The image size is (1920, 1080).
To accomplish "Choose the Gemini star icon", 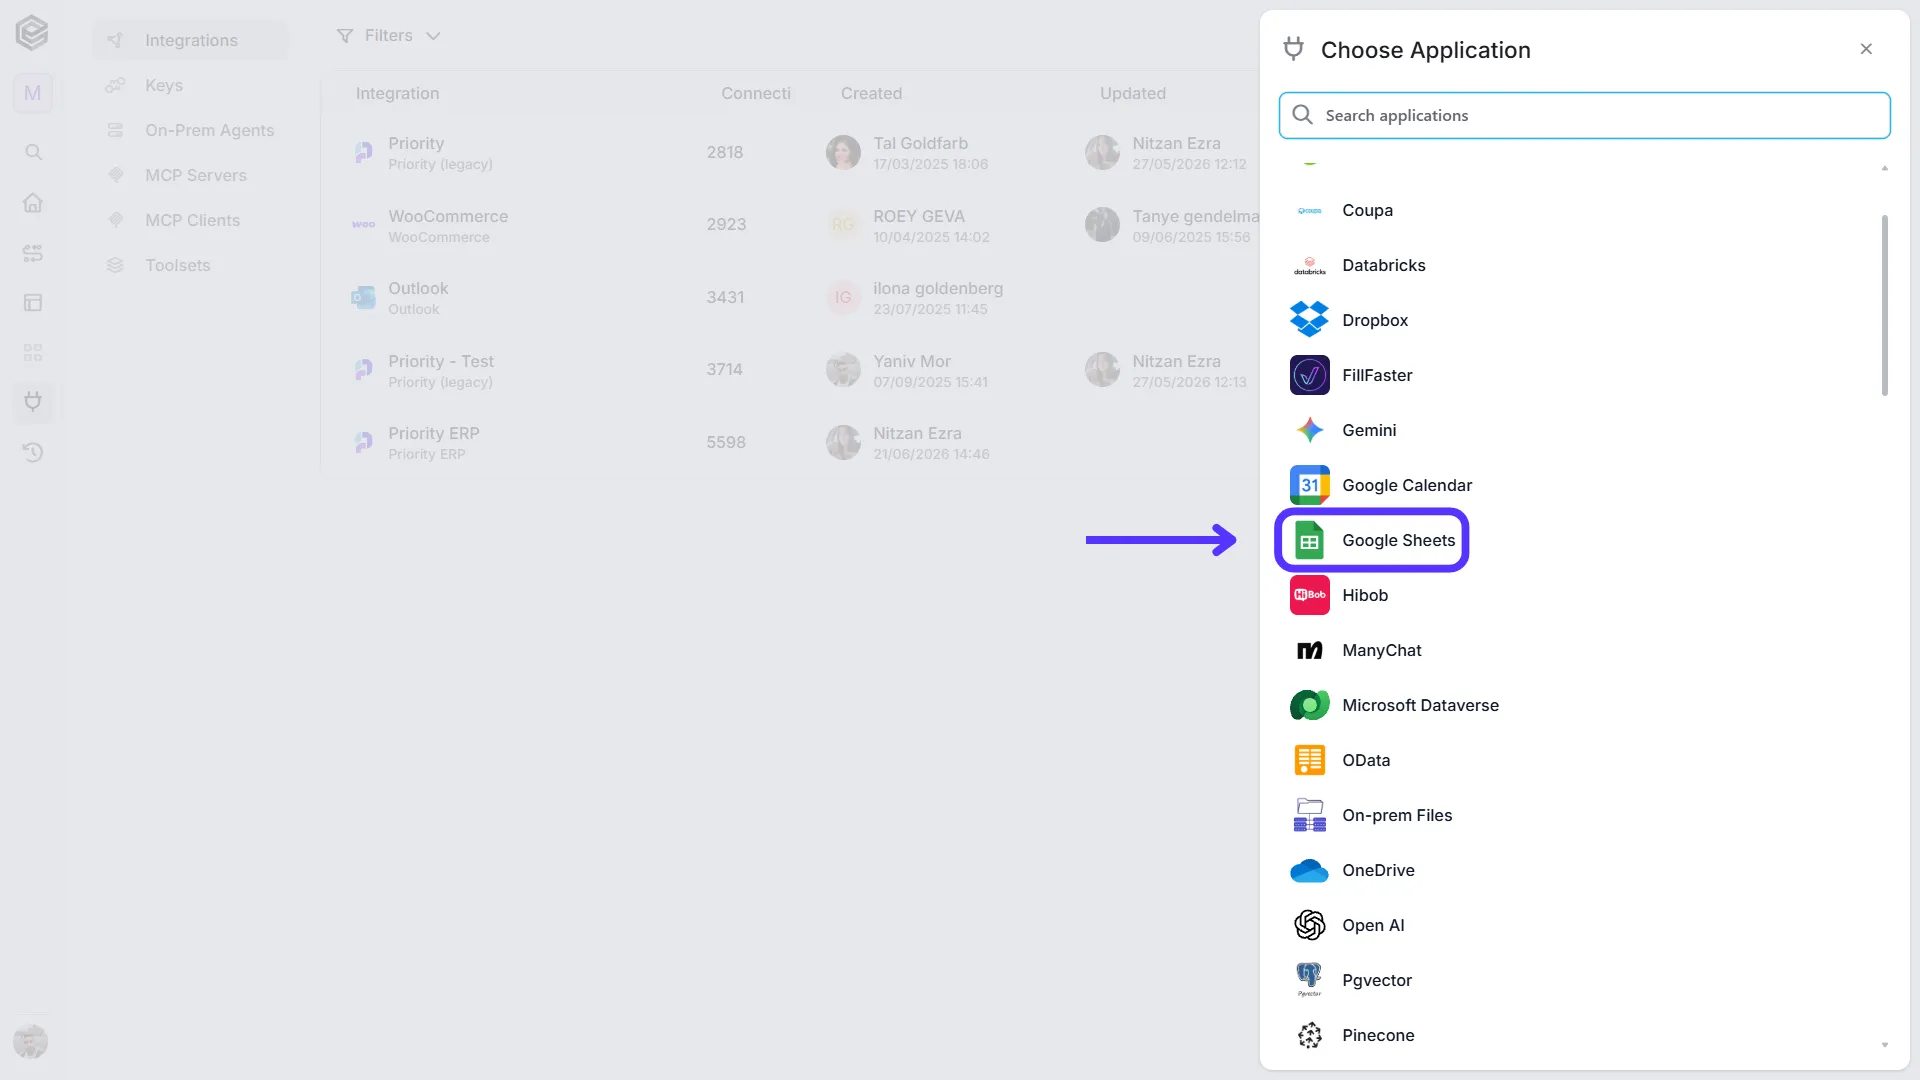I will (1309, 430).
